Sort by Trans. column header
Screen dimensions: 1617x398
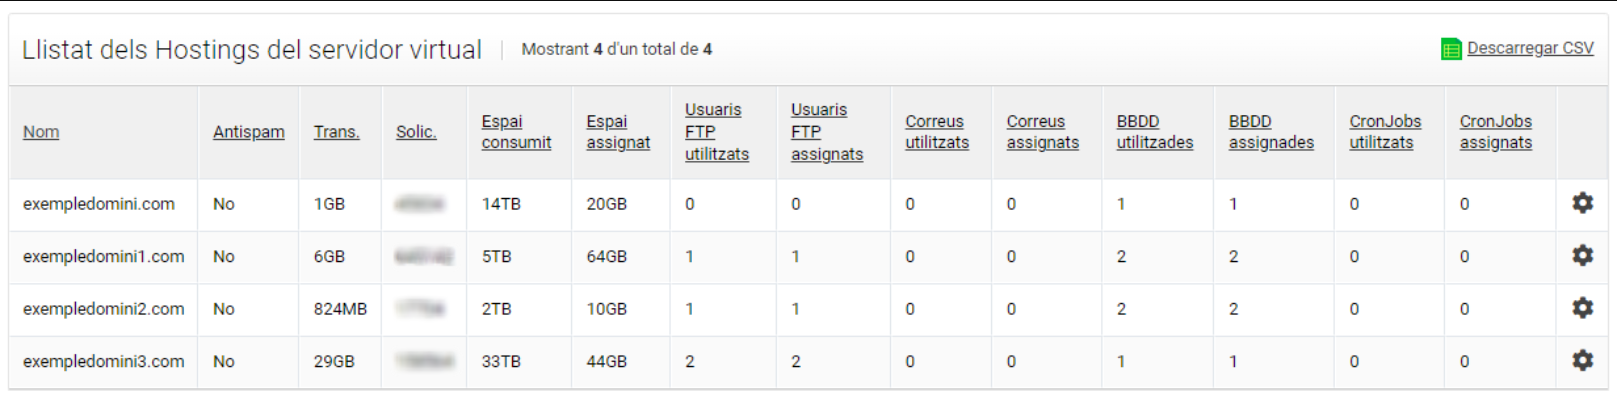[337, 132]
